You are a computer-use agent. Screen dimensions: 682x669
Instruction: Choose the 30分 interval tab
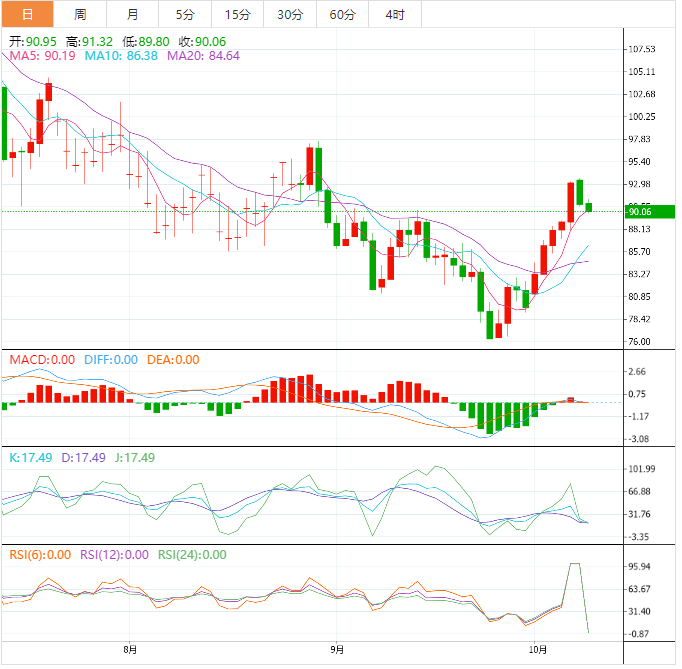pyautogui.click(x=290, y=14)
